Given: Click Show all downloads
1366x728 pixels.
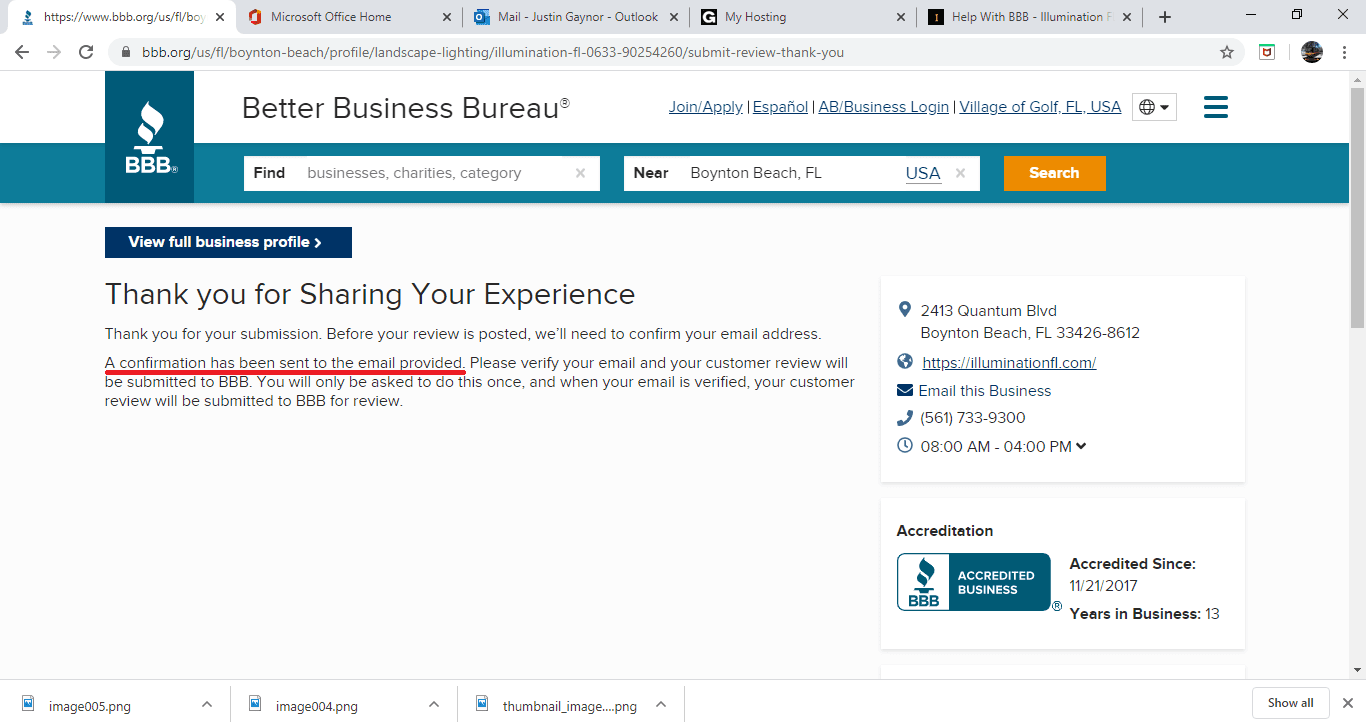Looking at the screenshot, I should (x=1291, y=703).
